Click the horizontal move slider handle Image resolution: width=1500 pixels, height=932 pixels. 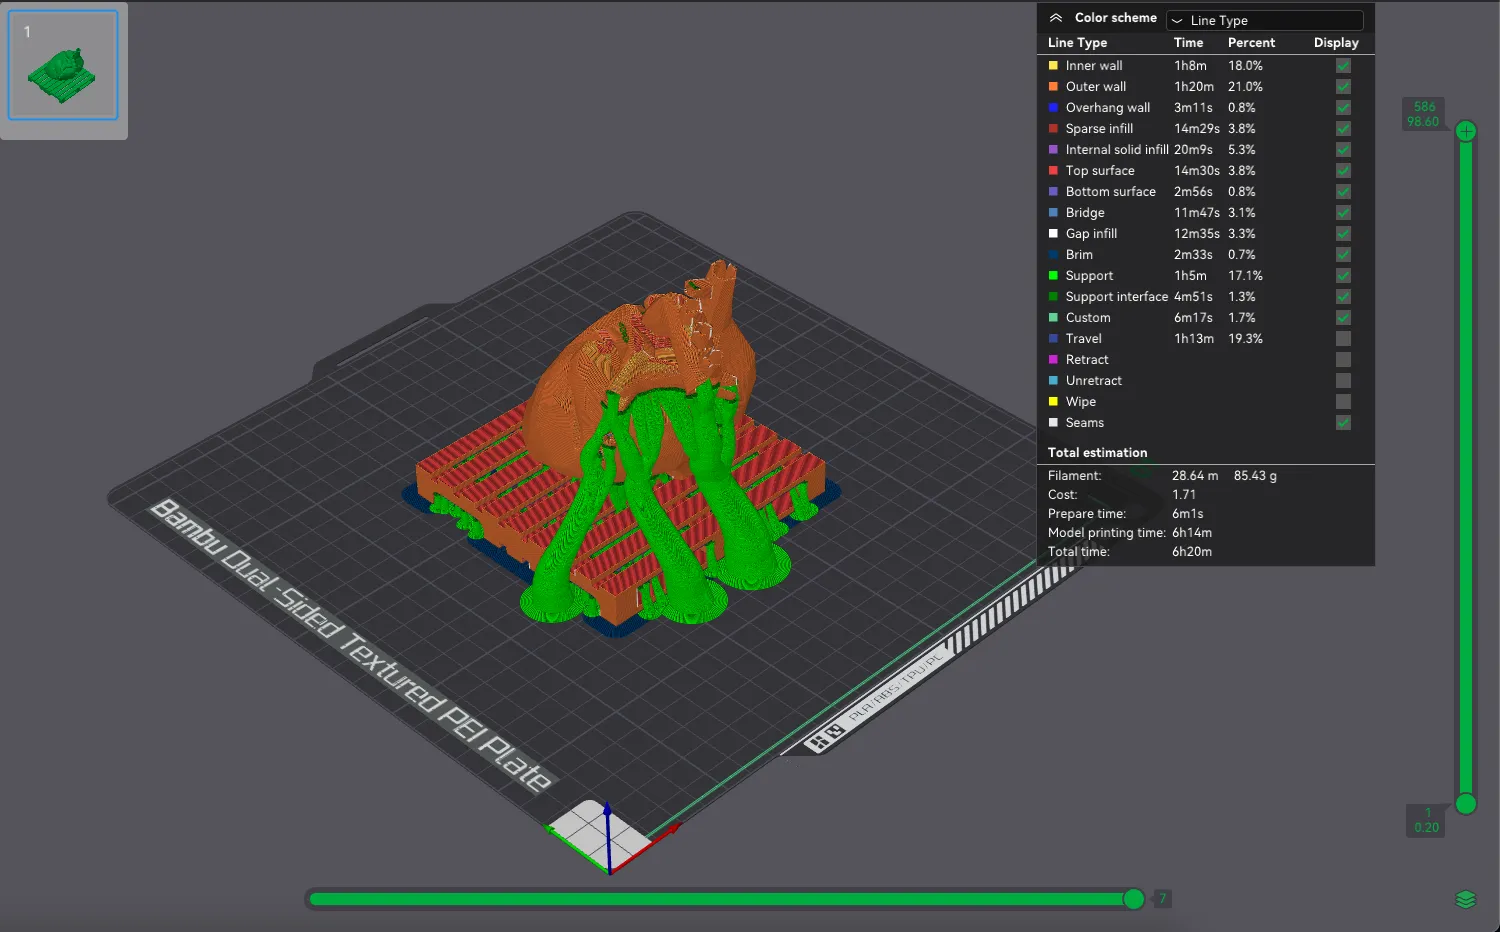point(1133,899)
